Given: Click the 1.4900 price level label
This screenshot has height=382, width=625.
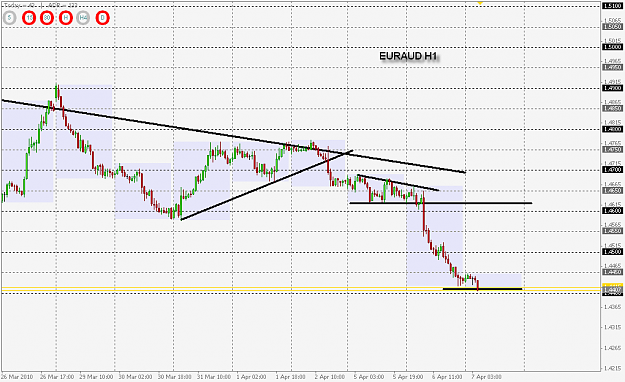Looking at the screenshot, I should point(612,88).
